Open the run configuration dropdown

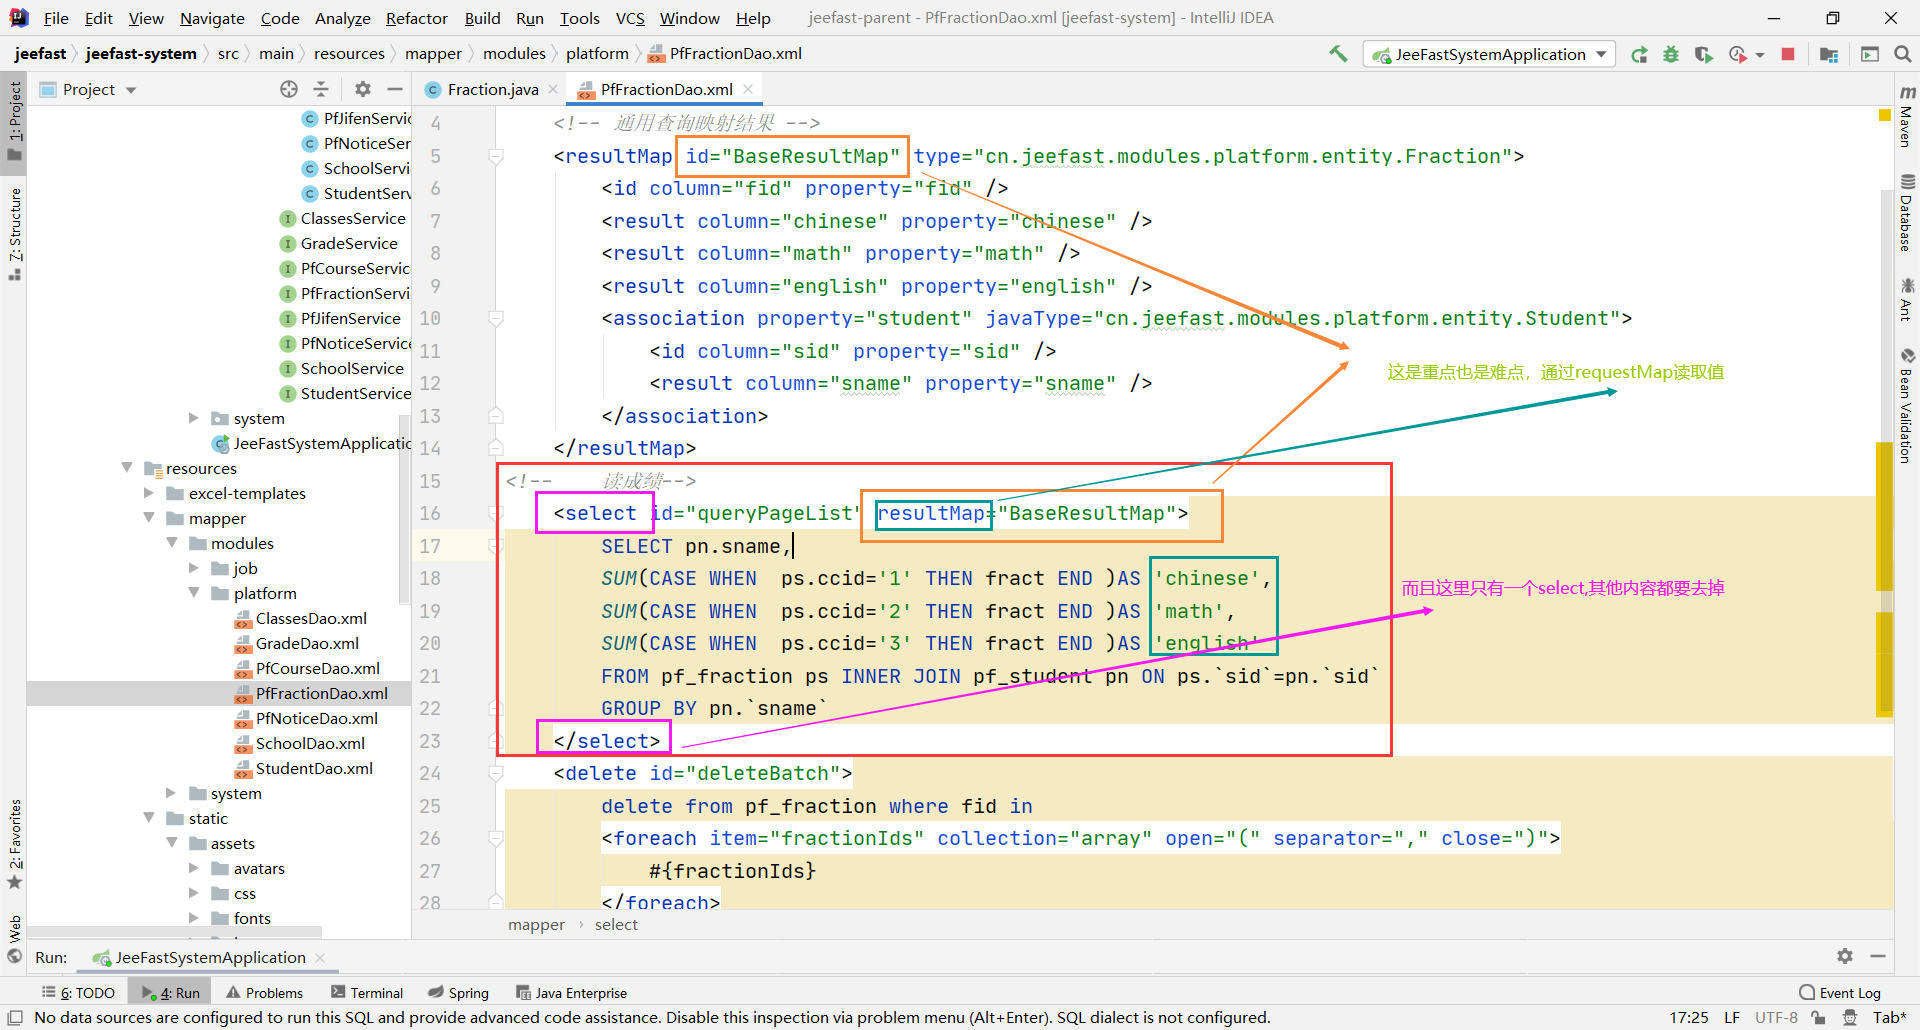(1489, 54)
